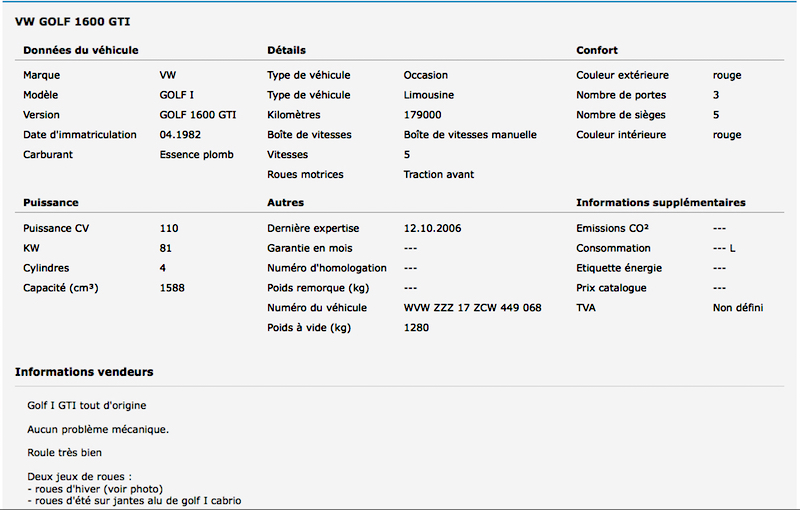Image resolution: width=800 pixels, height=510 pixels.
Task: Click the 'Poids remorque (kg)' label
Action: tap(318, 288)
